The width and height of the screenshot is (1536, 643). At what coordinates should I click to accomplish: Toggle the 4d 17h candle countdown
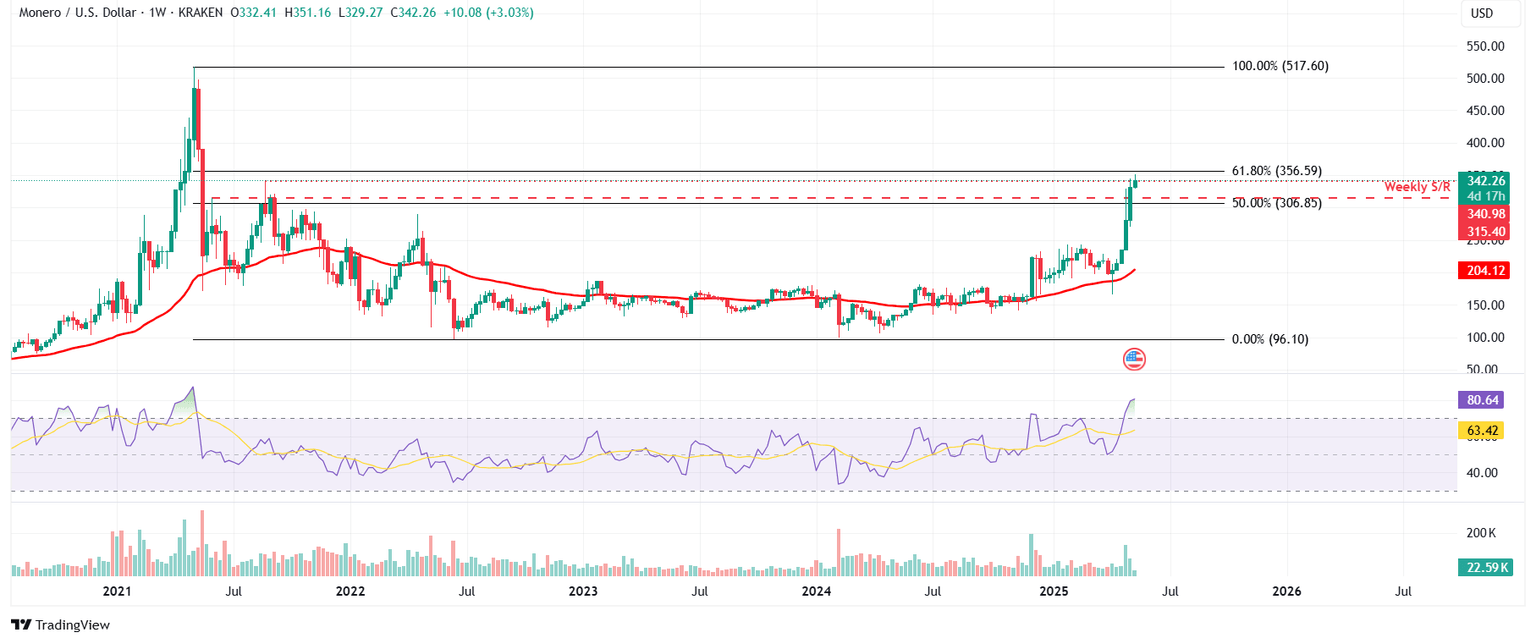1486,196
